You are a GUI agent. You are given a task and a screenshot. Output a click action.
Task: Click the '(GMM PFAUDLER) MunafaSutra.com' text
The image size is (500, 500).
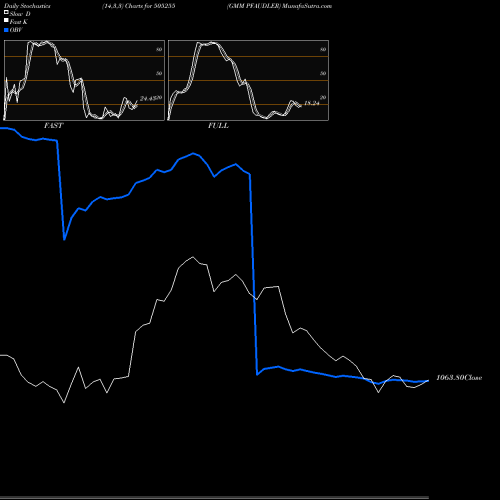pyautogui.click(x=279, y=6)
